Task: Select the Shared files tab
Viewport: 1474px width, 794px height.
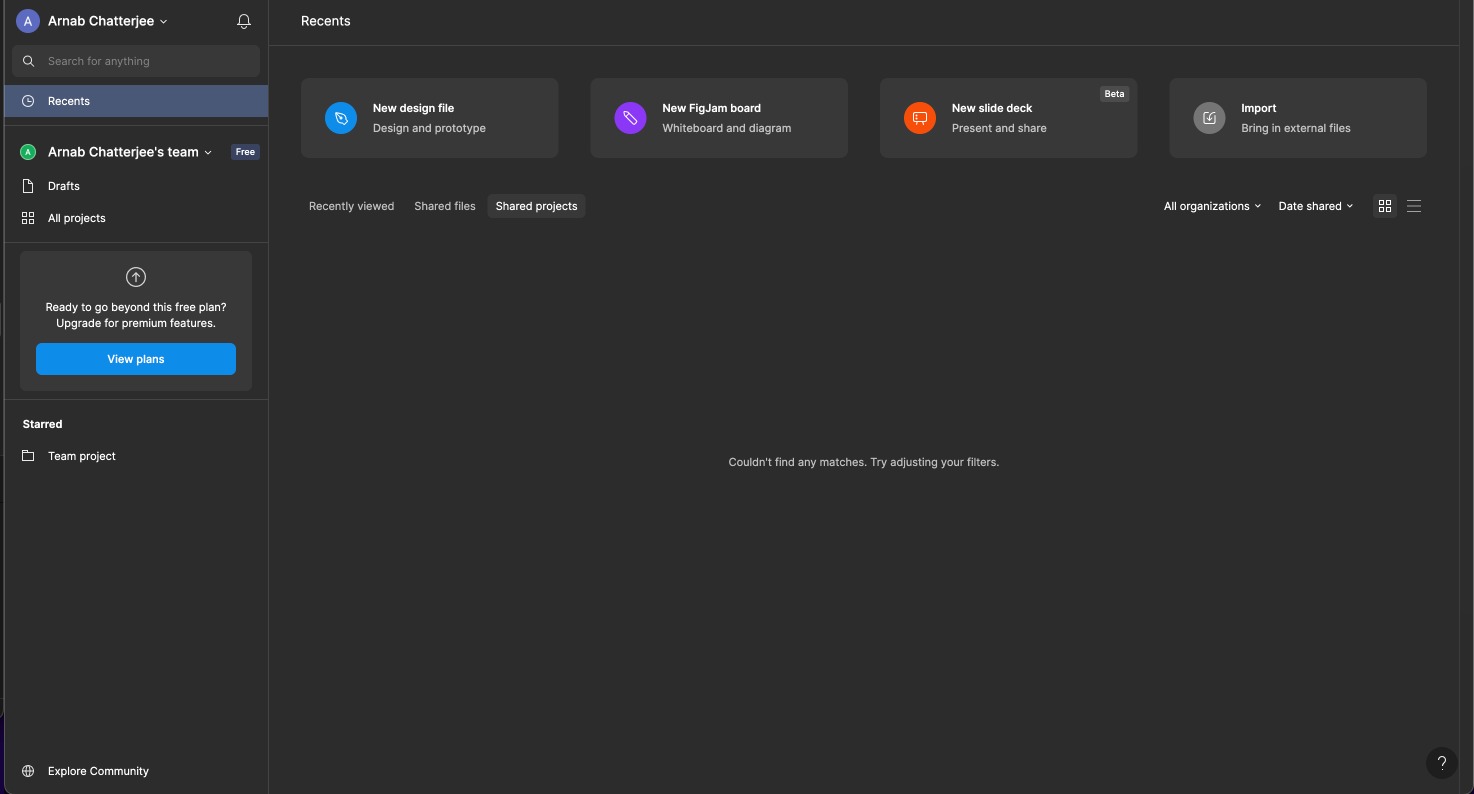Action: click(445, 206)
